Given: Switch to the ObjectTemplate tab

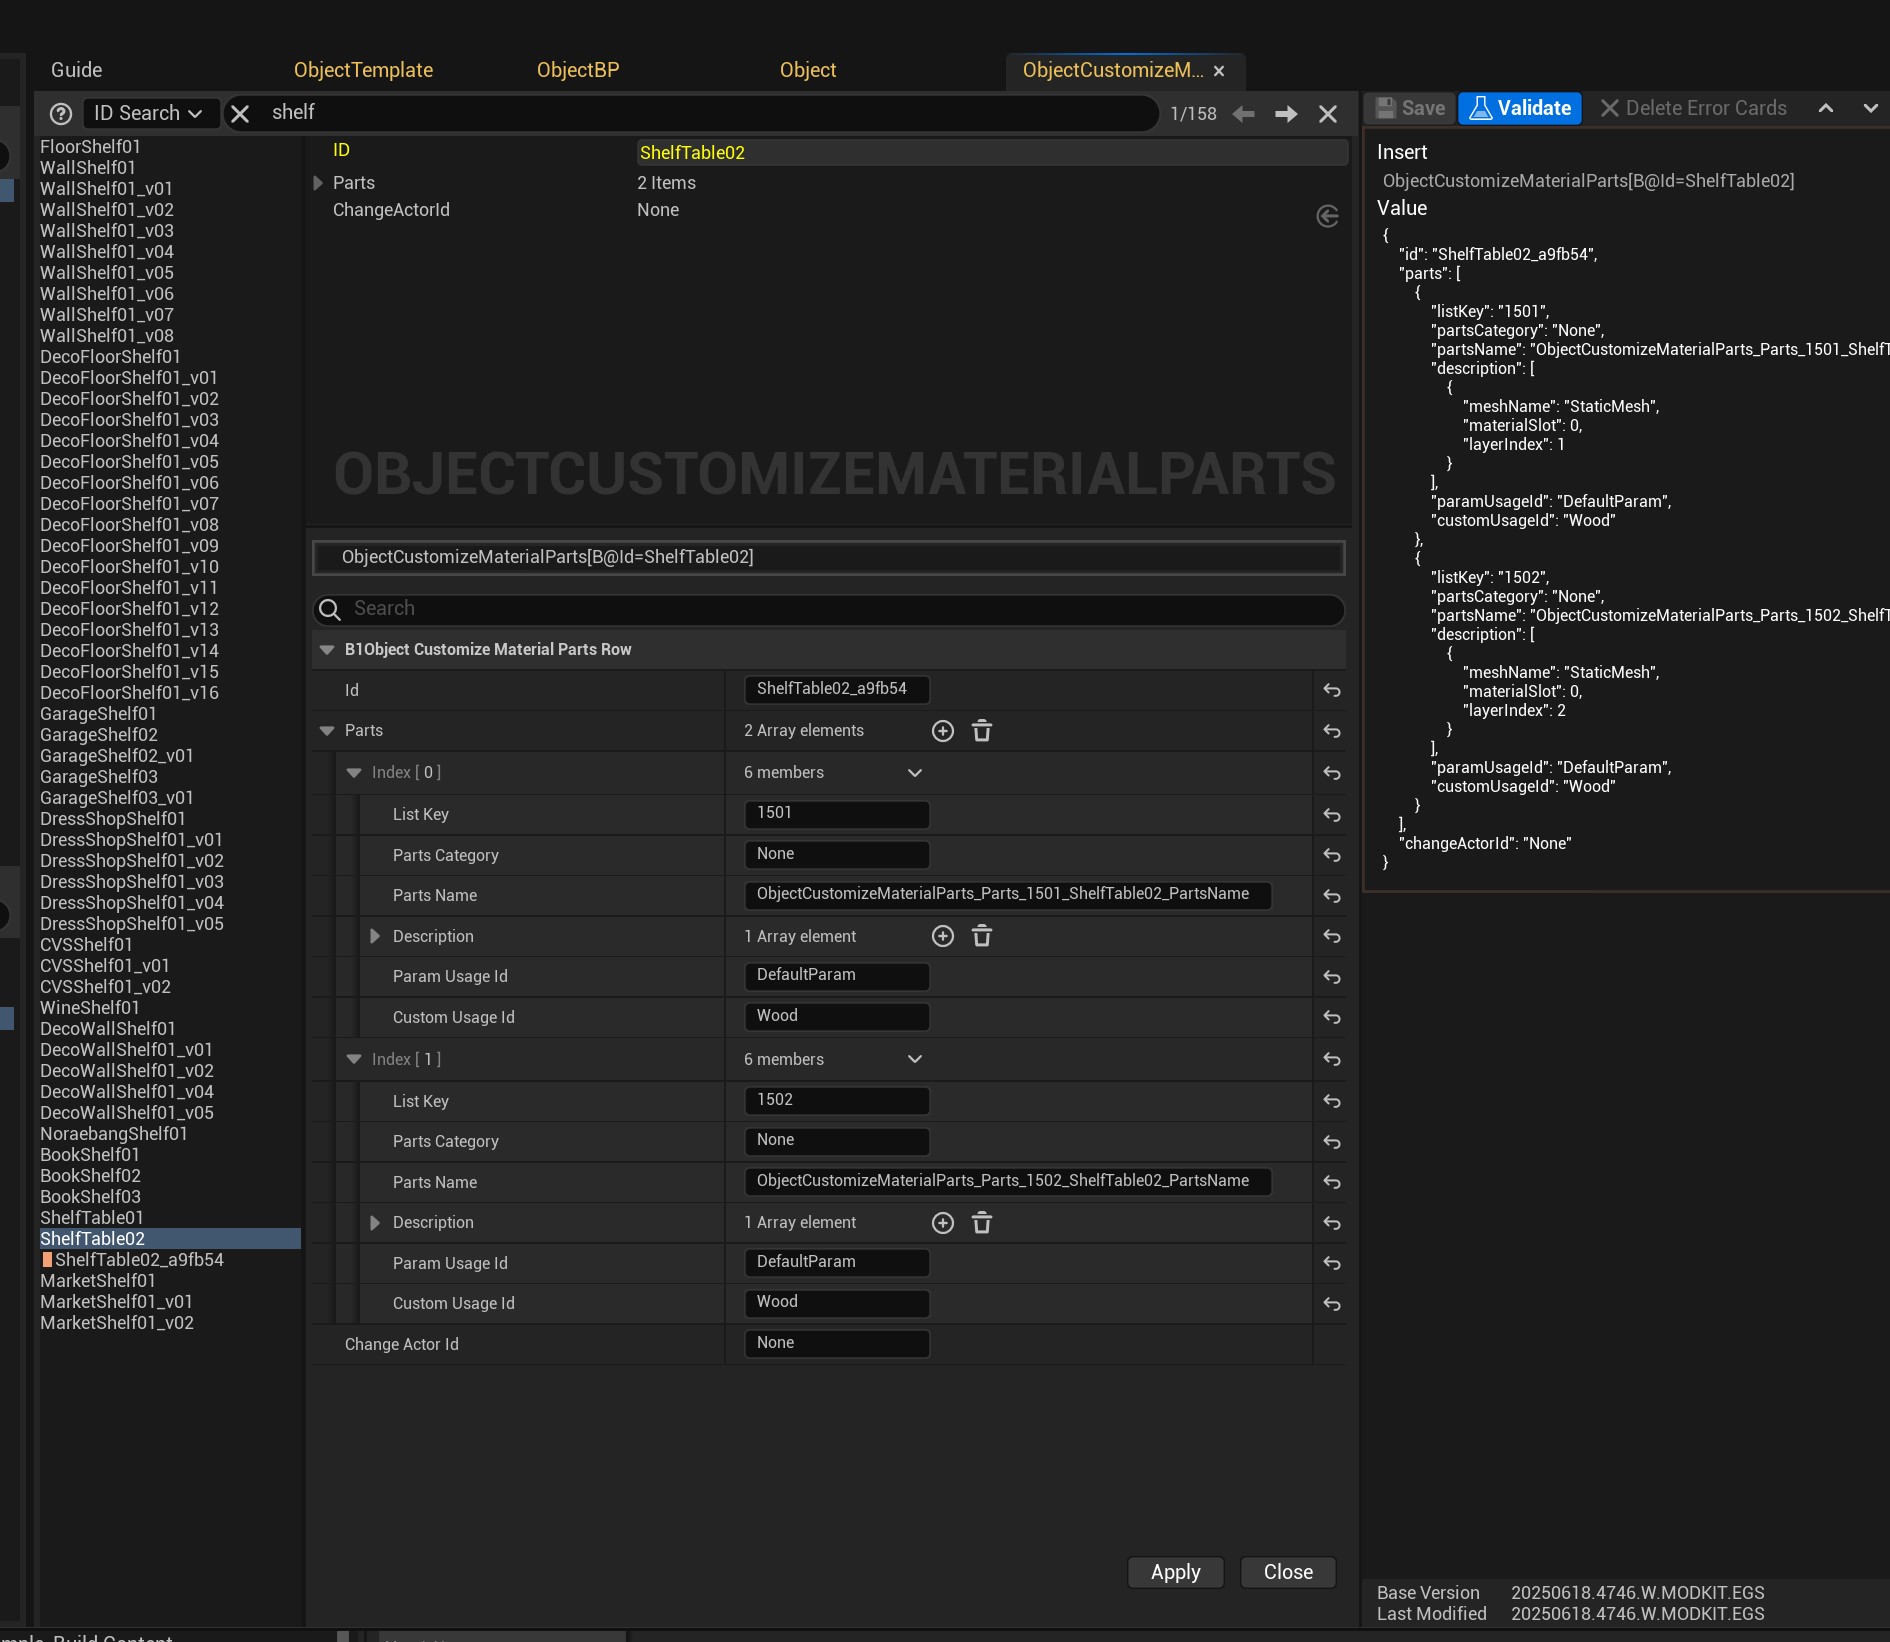Looking at the screenshot, I should (x=363, y=70).
